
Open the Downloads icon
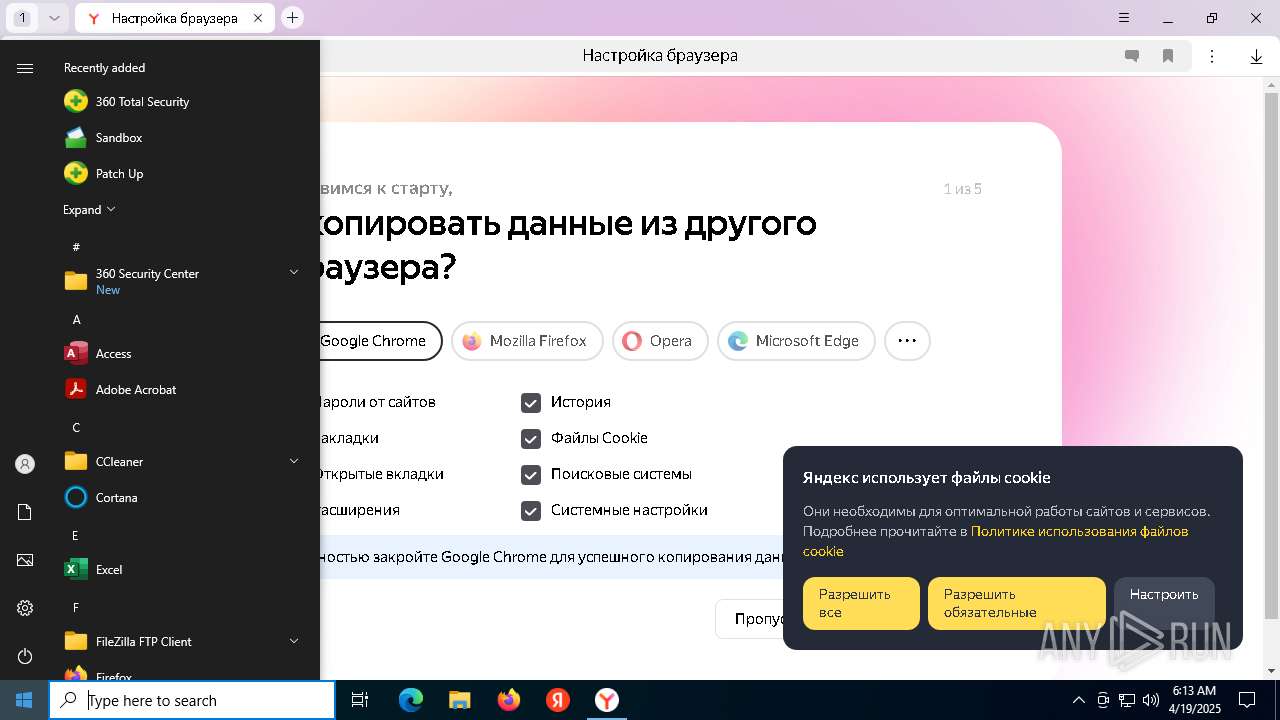[1256, 56]
